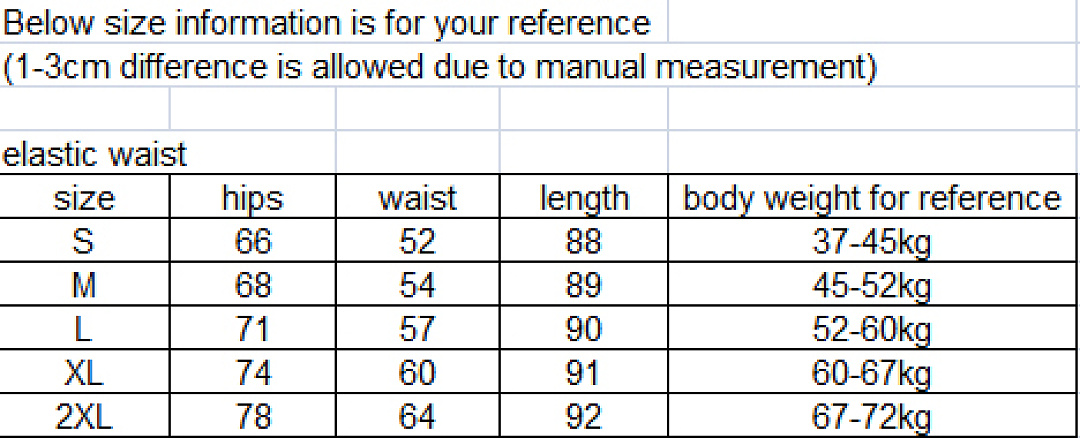
Task: Click the XL hips value 74
Action: [x=253, y=372]
